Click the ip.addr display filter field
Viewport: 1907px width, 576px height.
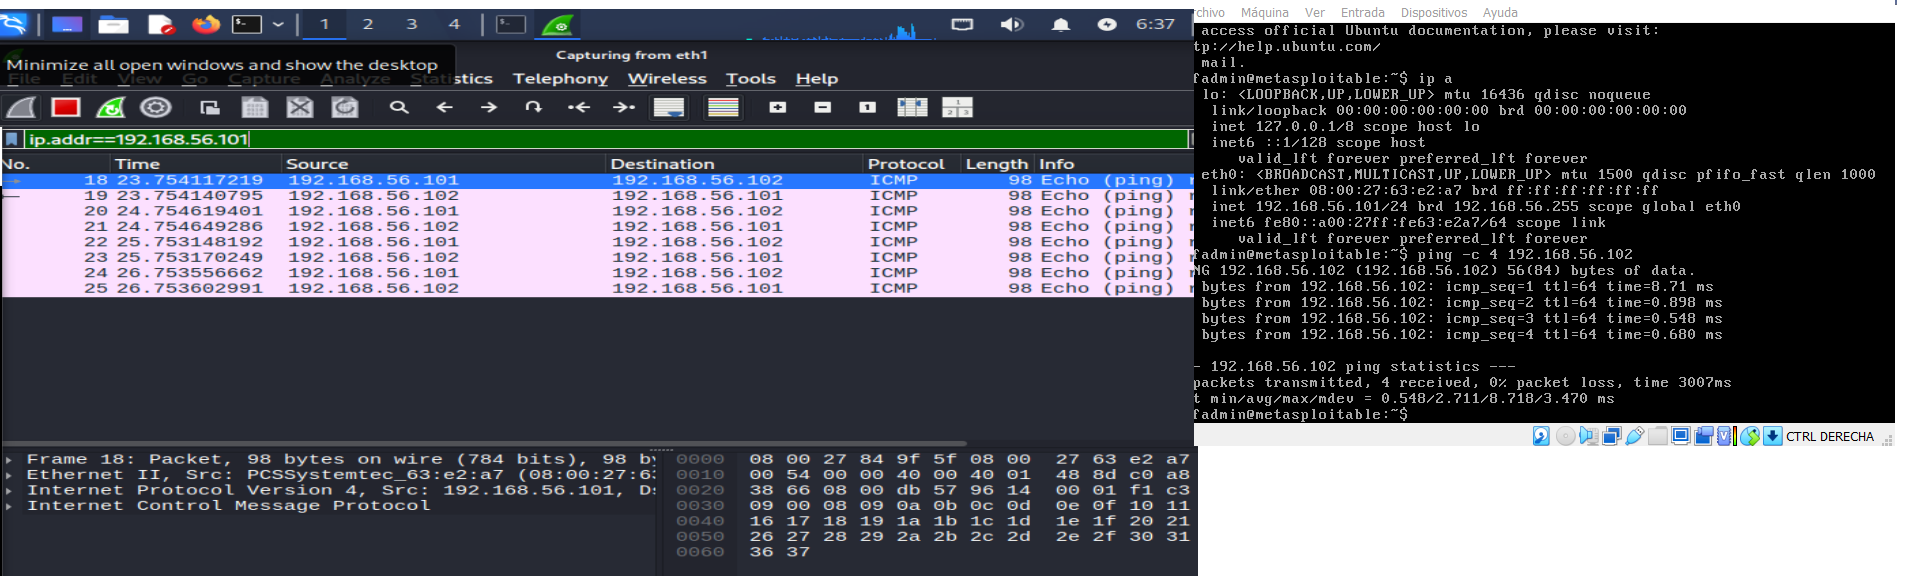pyautogui.click(x=606, y=139)
